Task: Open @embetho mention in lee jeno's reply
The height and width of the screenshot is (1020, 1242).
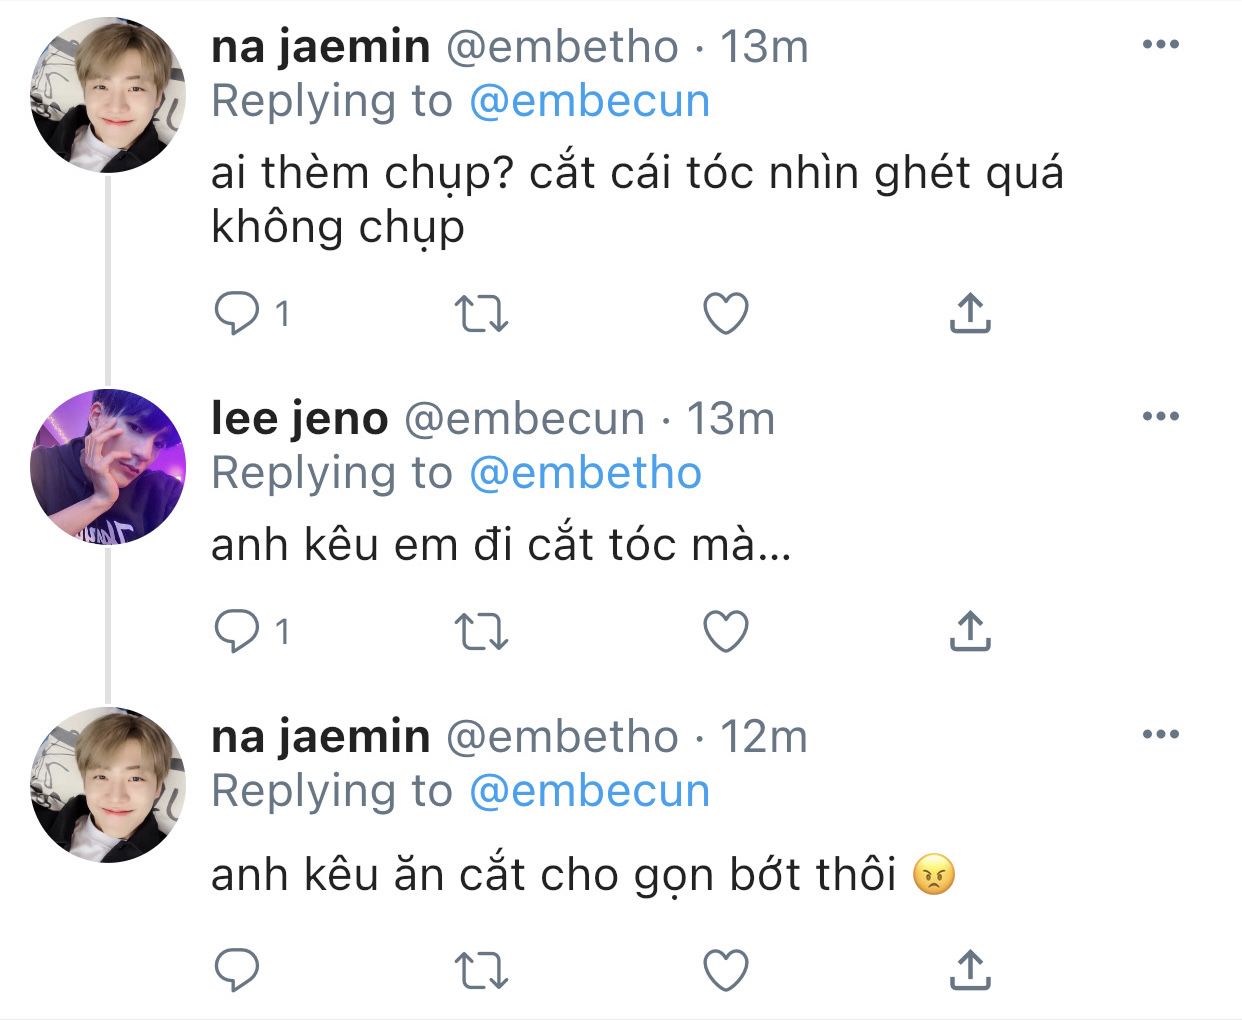Action: (x=585, y=473)
